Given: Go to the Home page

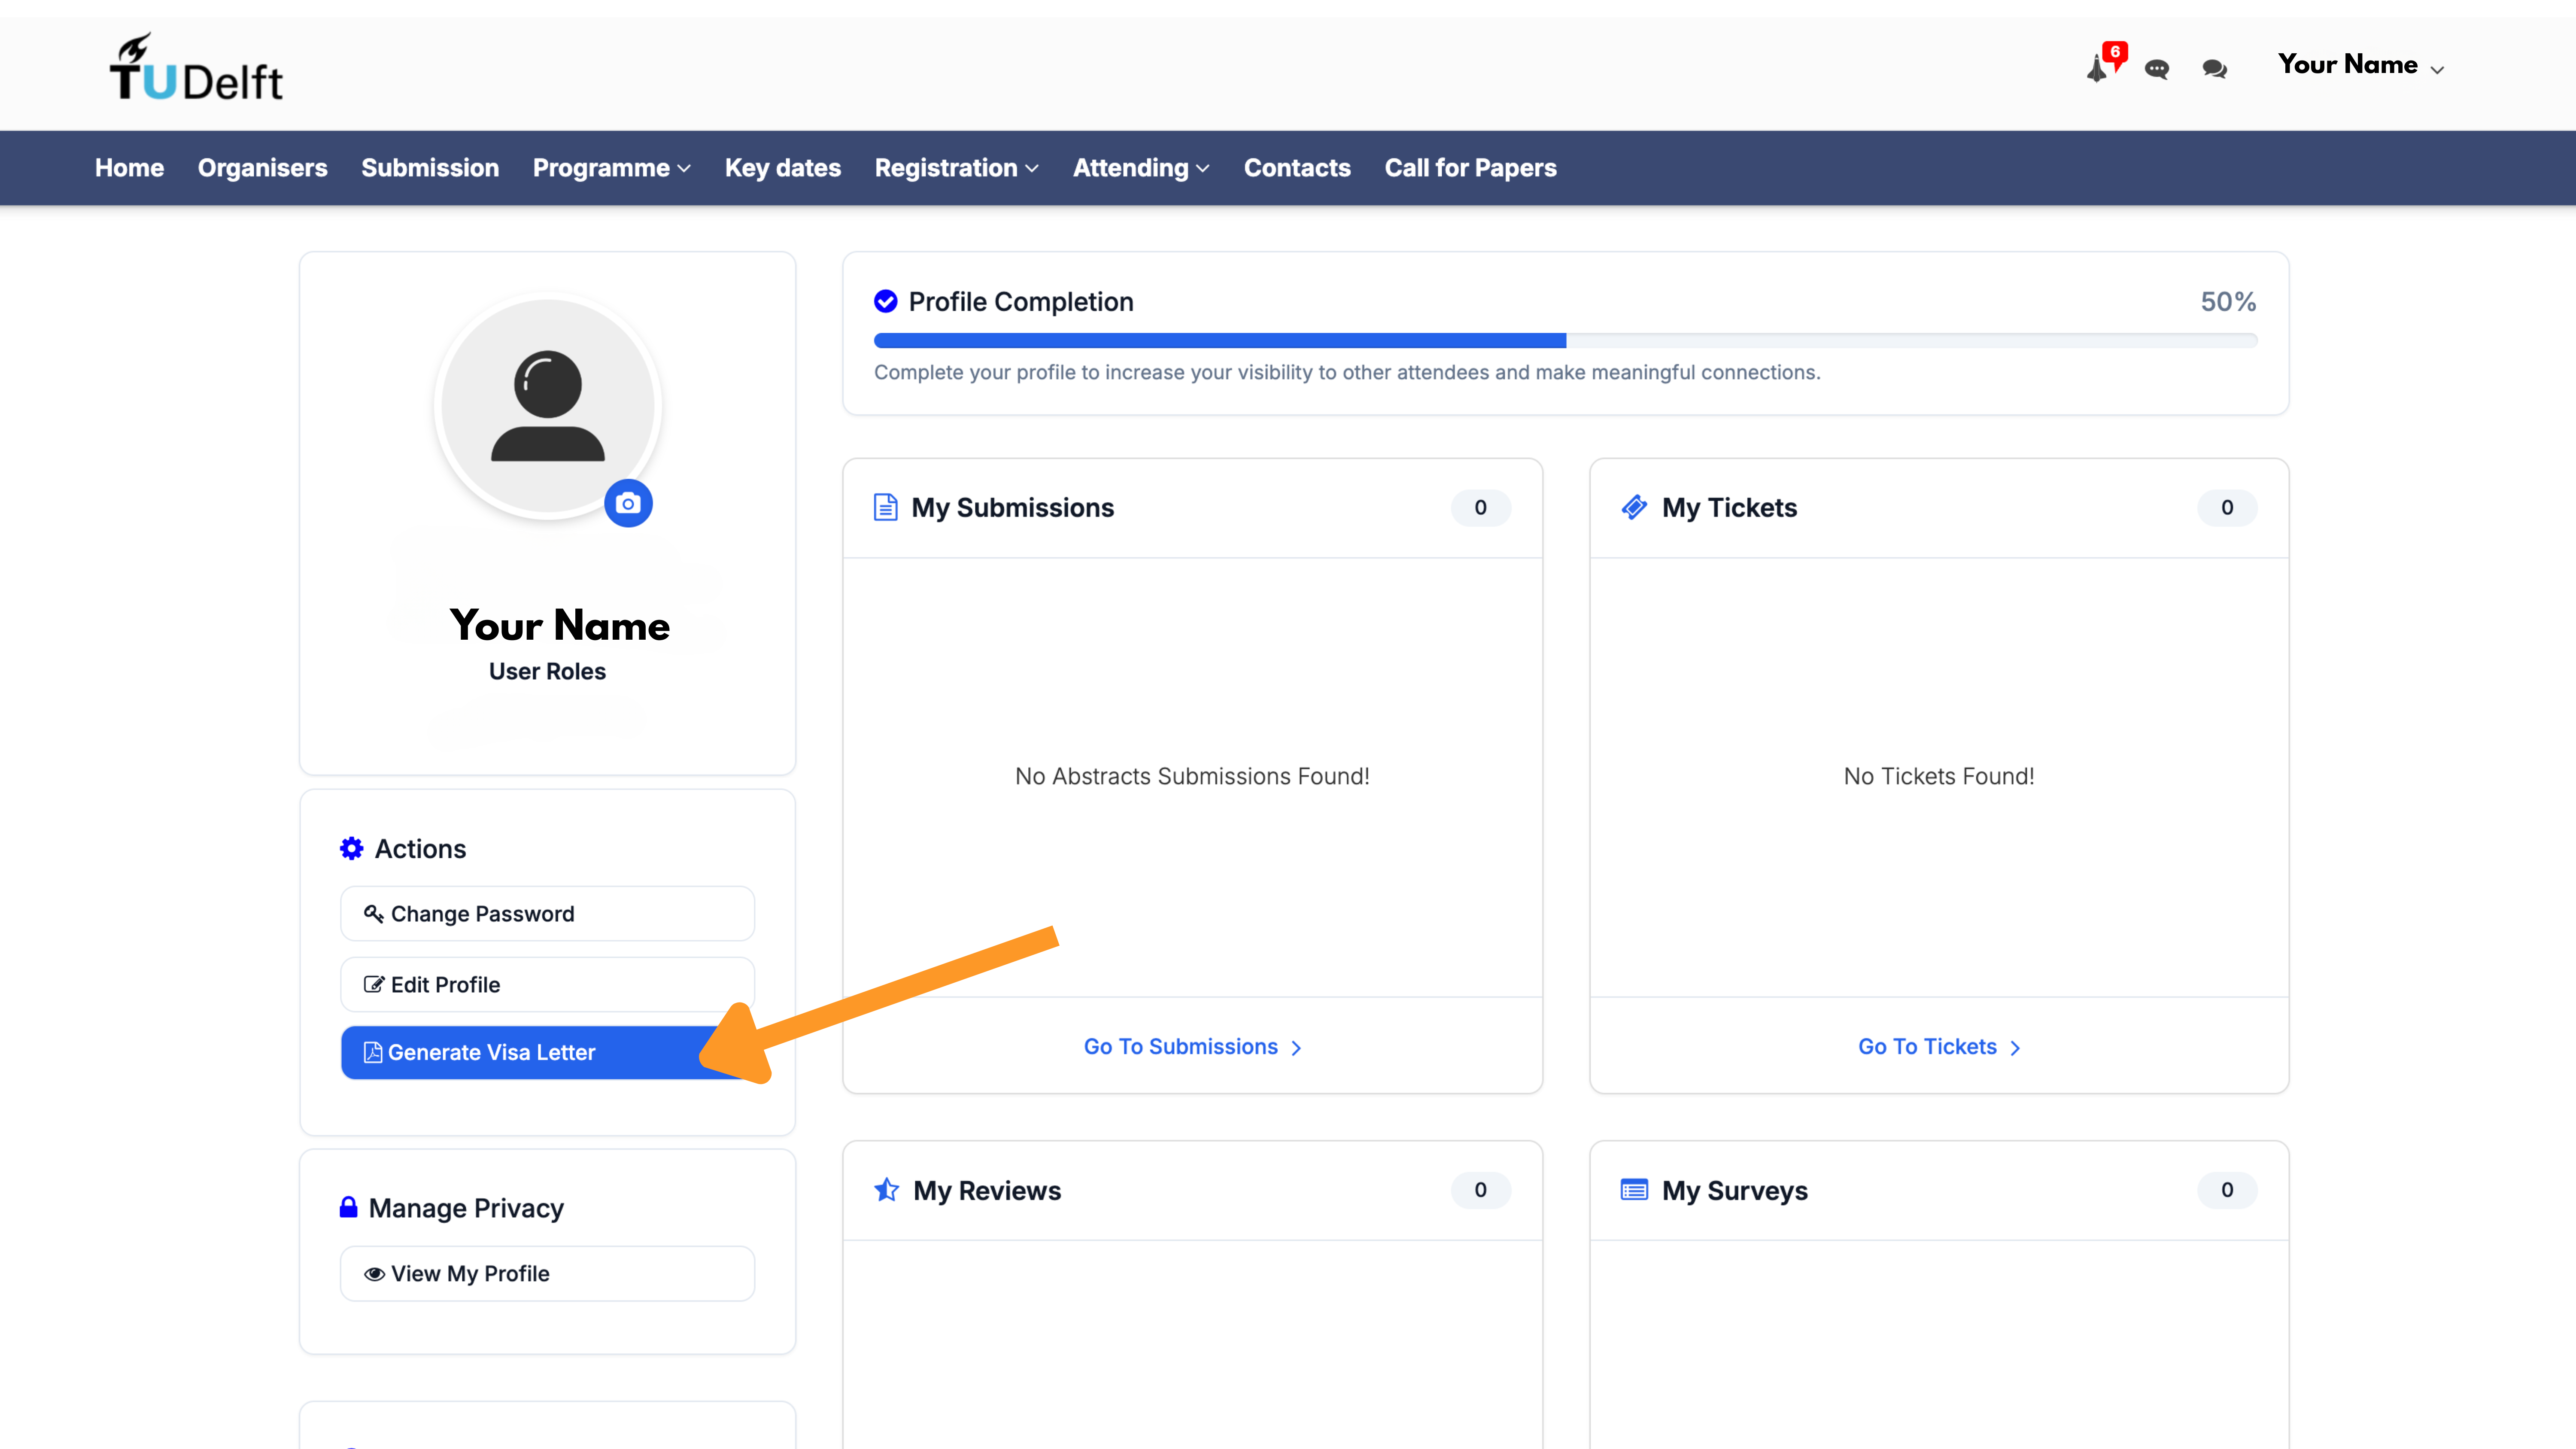Looking at the screenshot, I should (x=129, y=168).
